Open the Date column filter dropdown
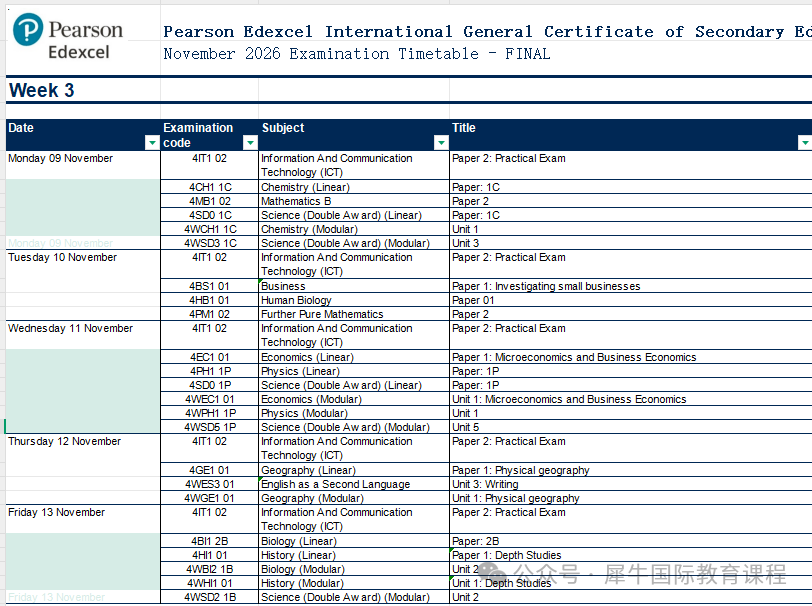The image size is (812, 606). point(152,142)
